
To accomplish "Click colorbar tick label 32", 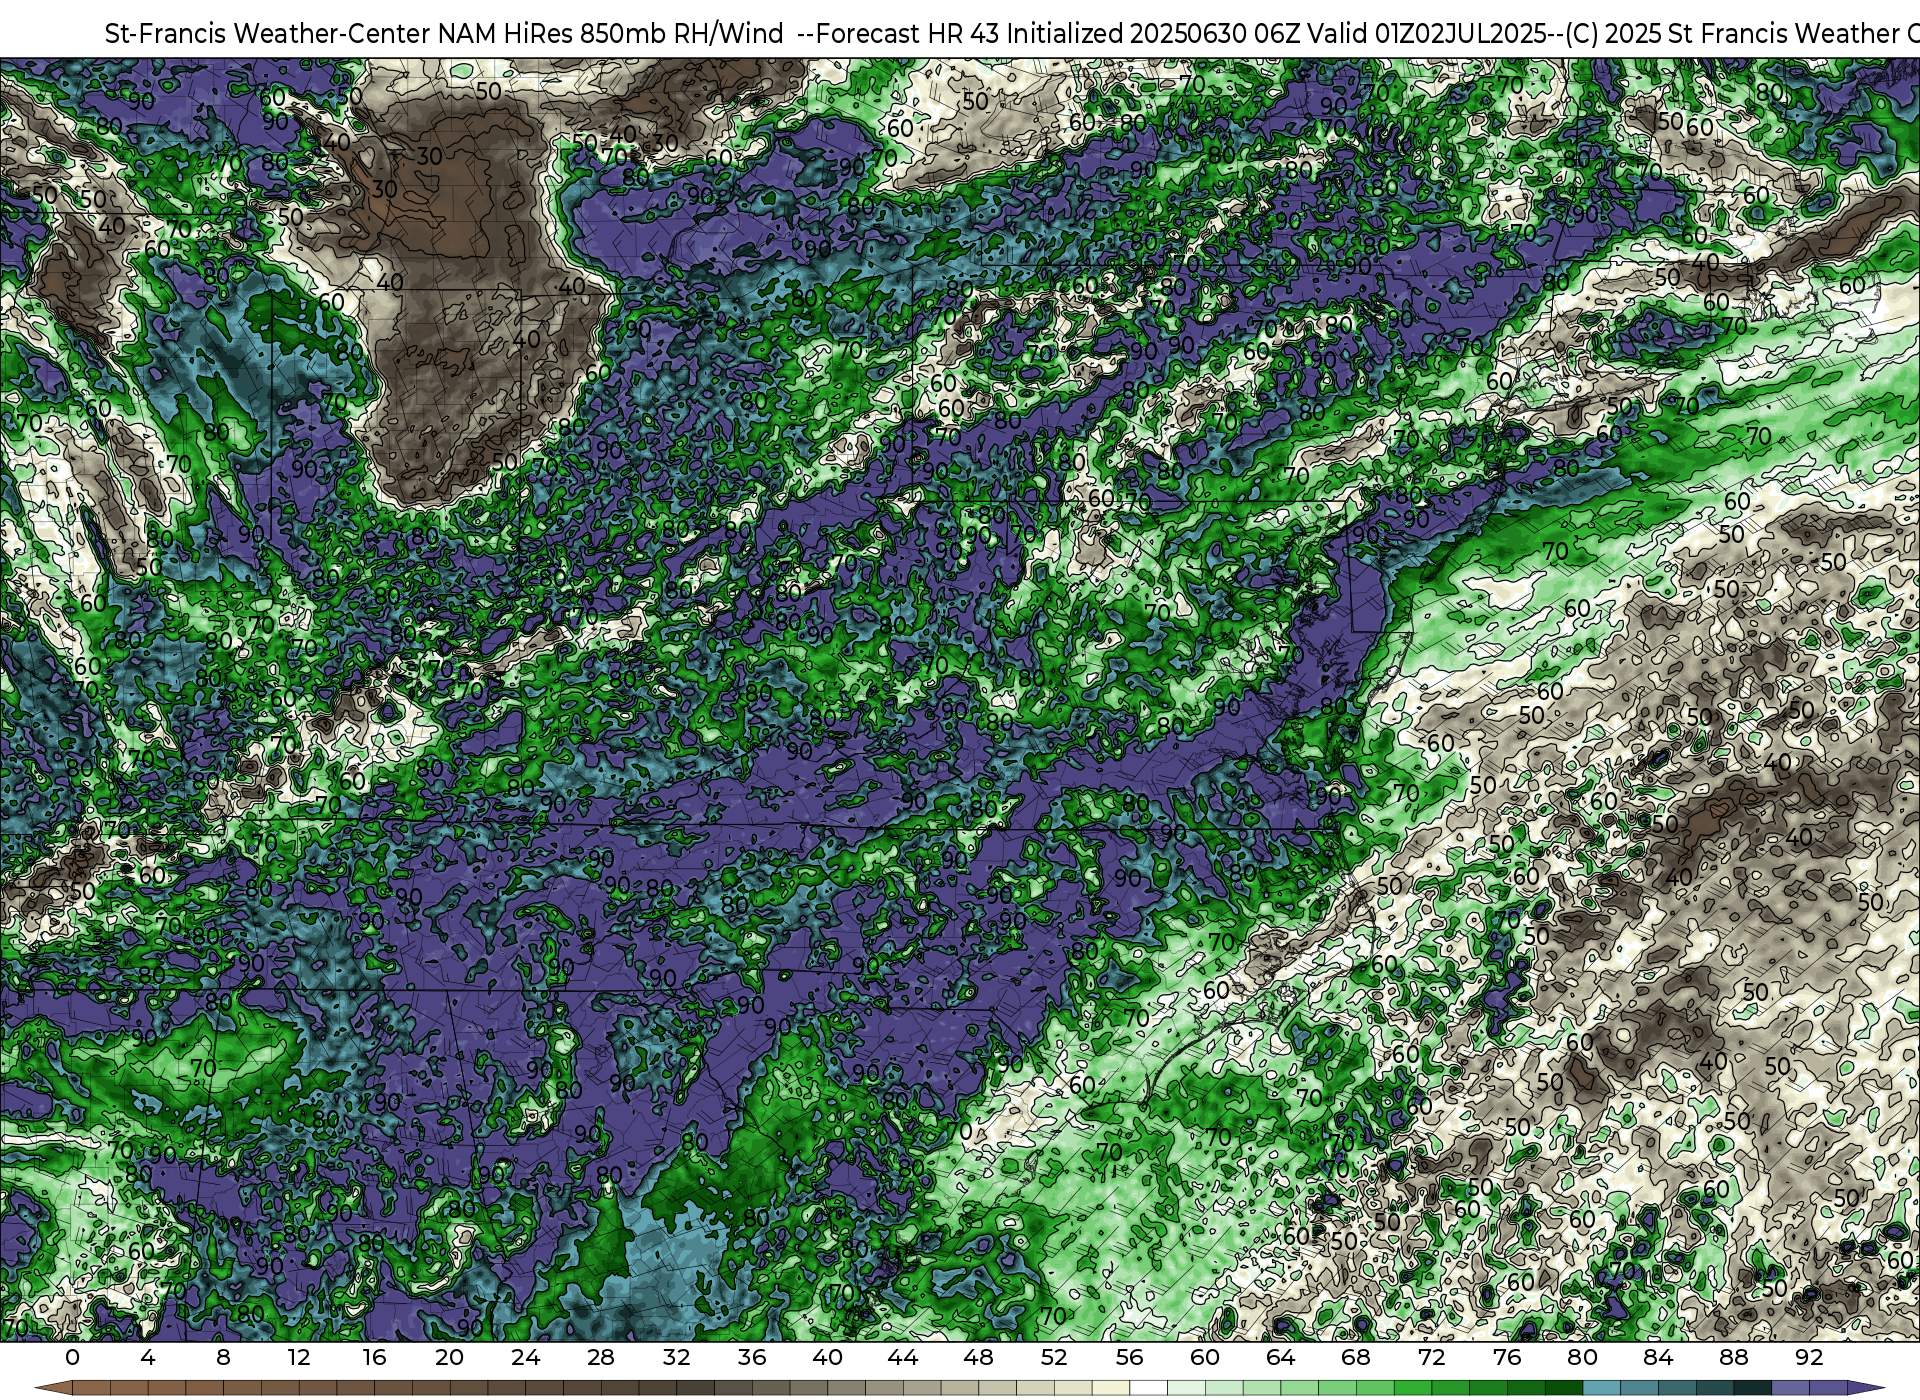I will click(x=676, y=1357).
